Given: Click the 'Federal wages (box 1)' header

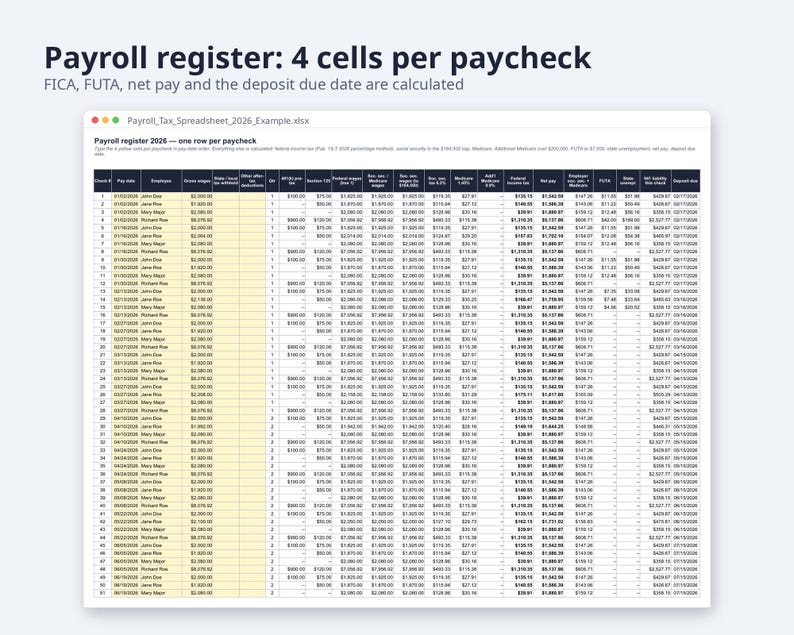Looking at the screenshot, I should coord(347,181).
